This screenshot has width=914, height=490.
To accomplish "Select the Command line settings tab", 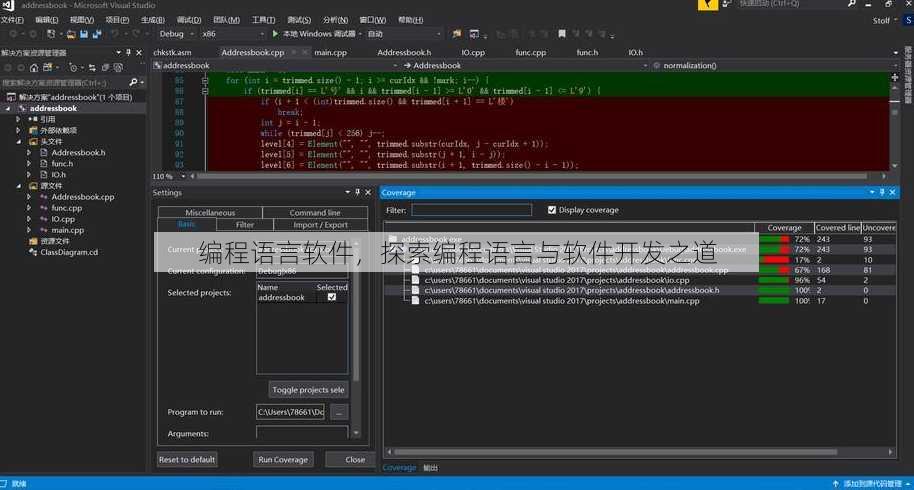I will tap(315, 213).
